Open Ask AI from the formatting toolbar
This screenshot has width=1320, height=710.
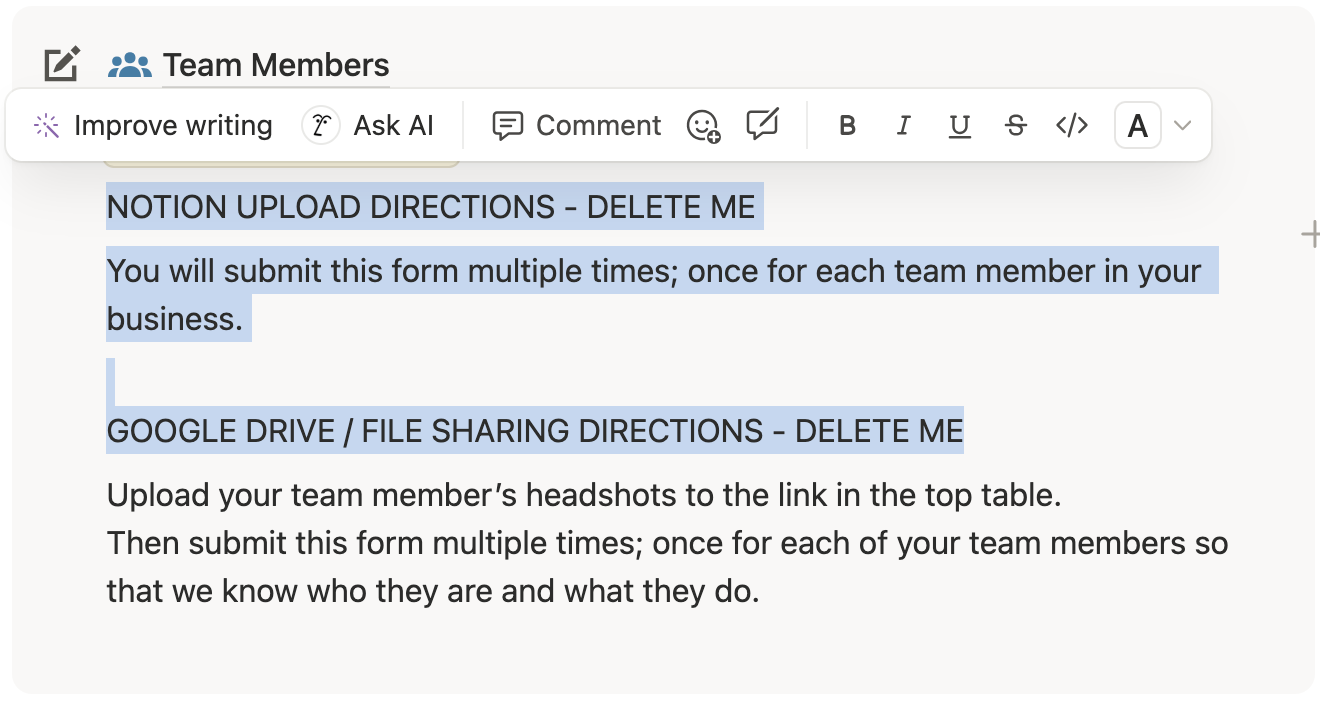pyautogui.click(x=369, y=126)
